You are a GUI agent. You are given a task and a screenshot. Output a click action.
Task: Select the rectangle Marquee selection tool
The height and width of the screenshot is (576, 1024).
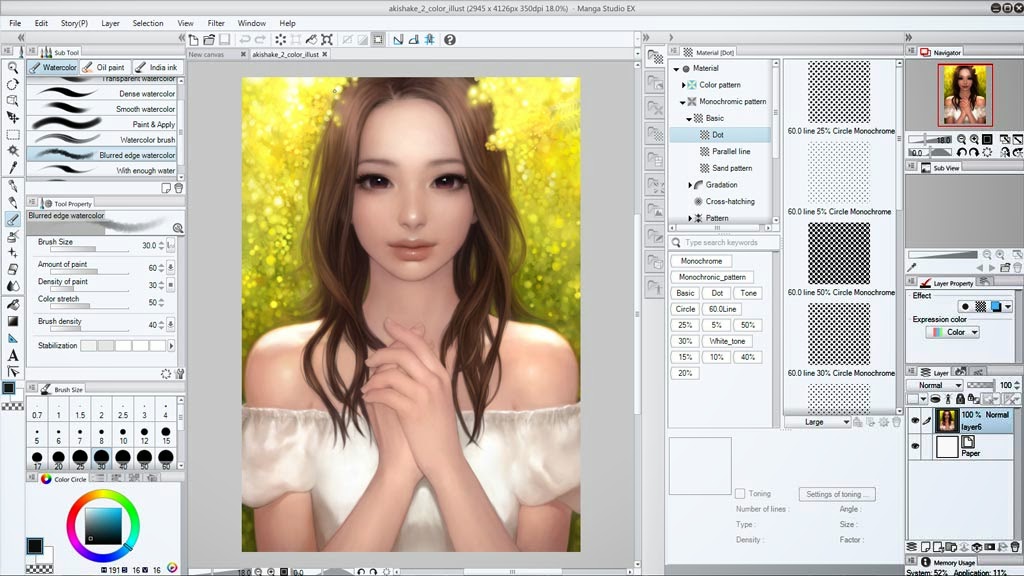12,135
